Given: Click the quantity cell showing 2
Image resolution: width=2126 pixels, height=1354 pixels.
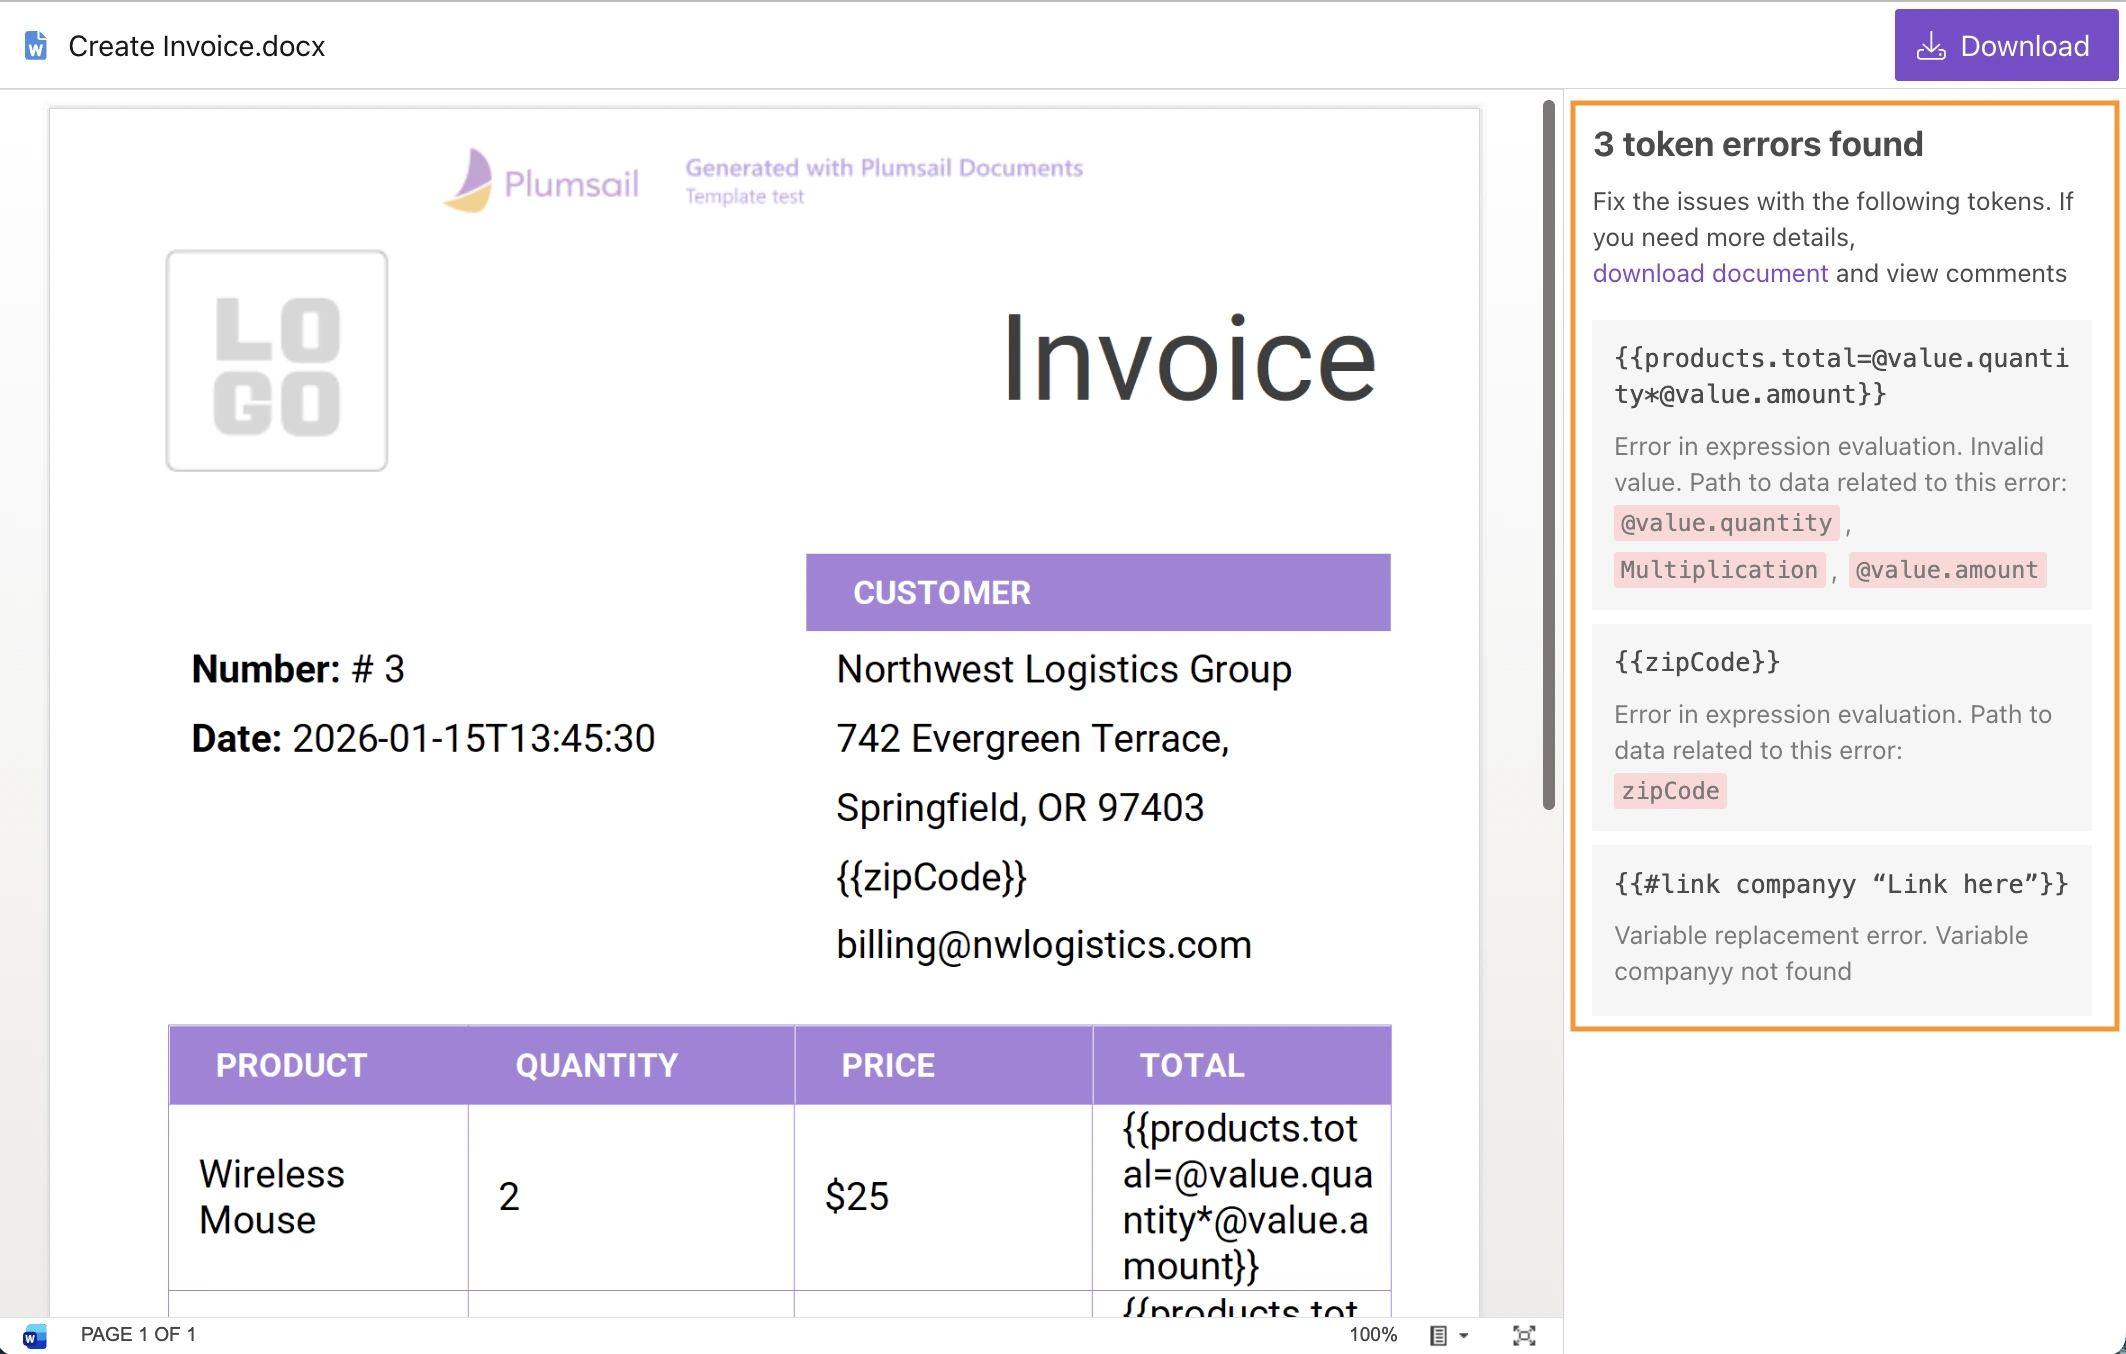Looking at the screenshot, I should [631, 1197].
